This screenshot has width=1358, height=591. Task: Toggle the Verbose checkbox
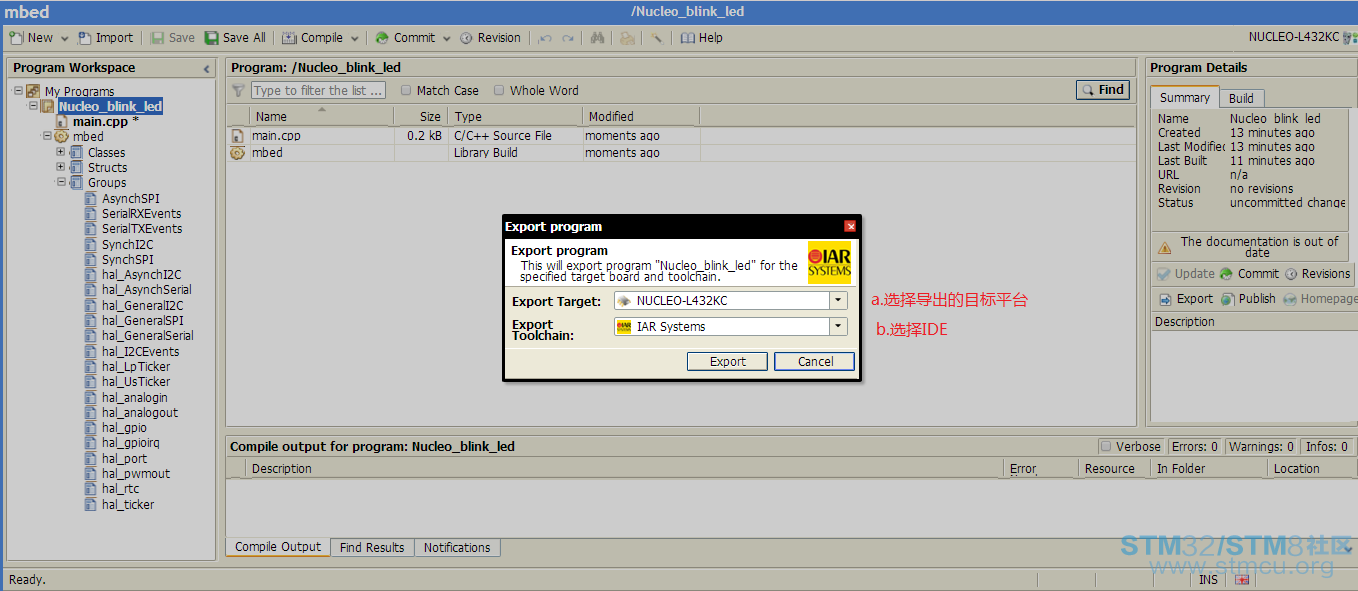(1106, 447)
